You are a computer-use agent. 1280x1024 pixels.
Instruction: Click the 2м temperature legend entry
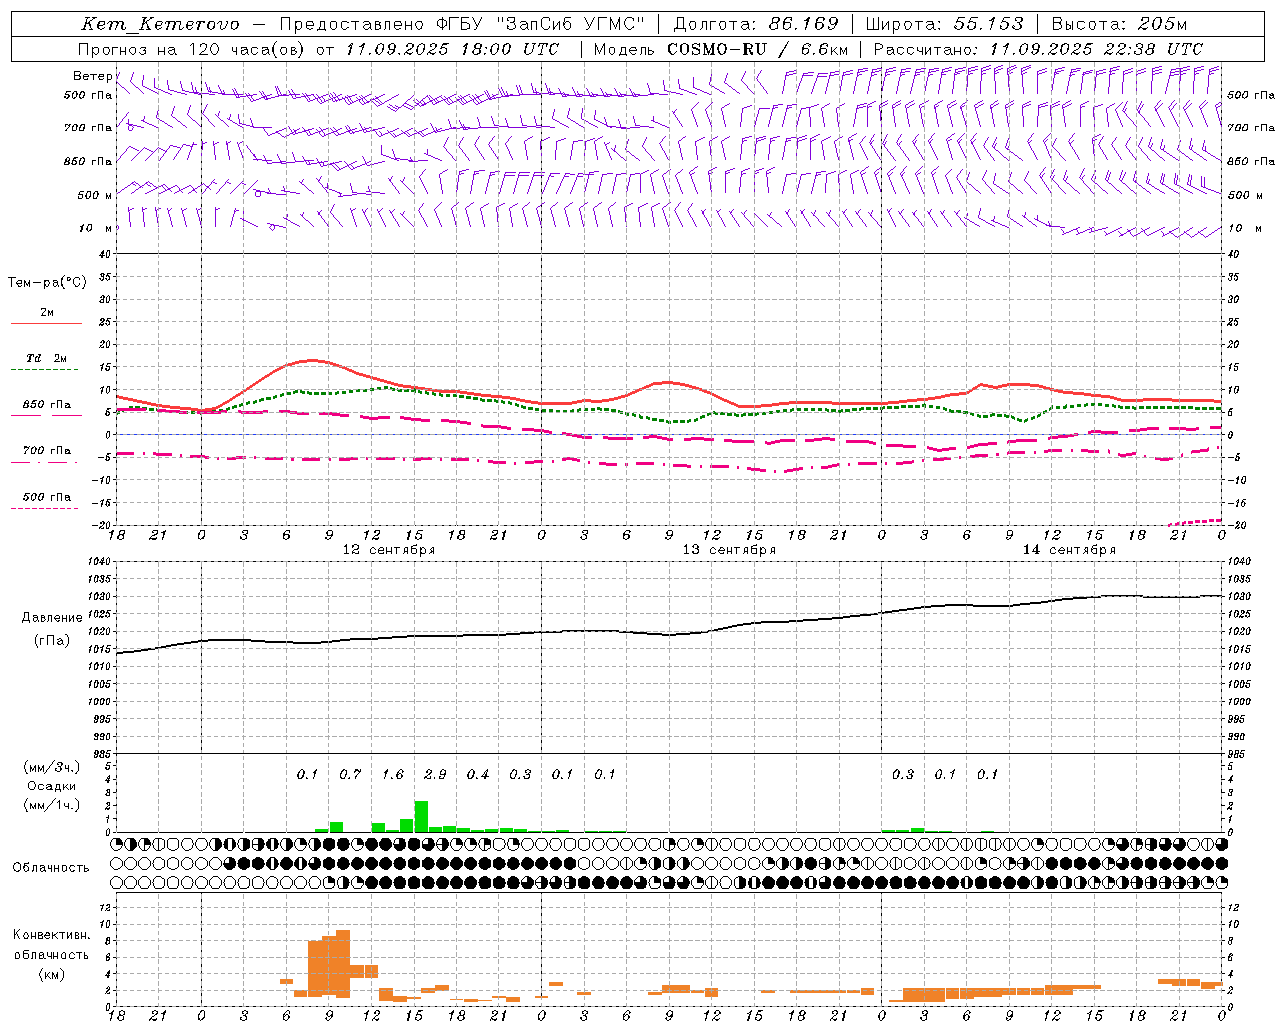[47, 313]
